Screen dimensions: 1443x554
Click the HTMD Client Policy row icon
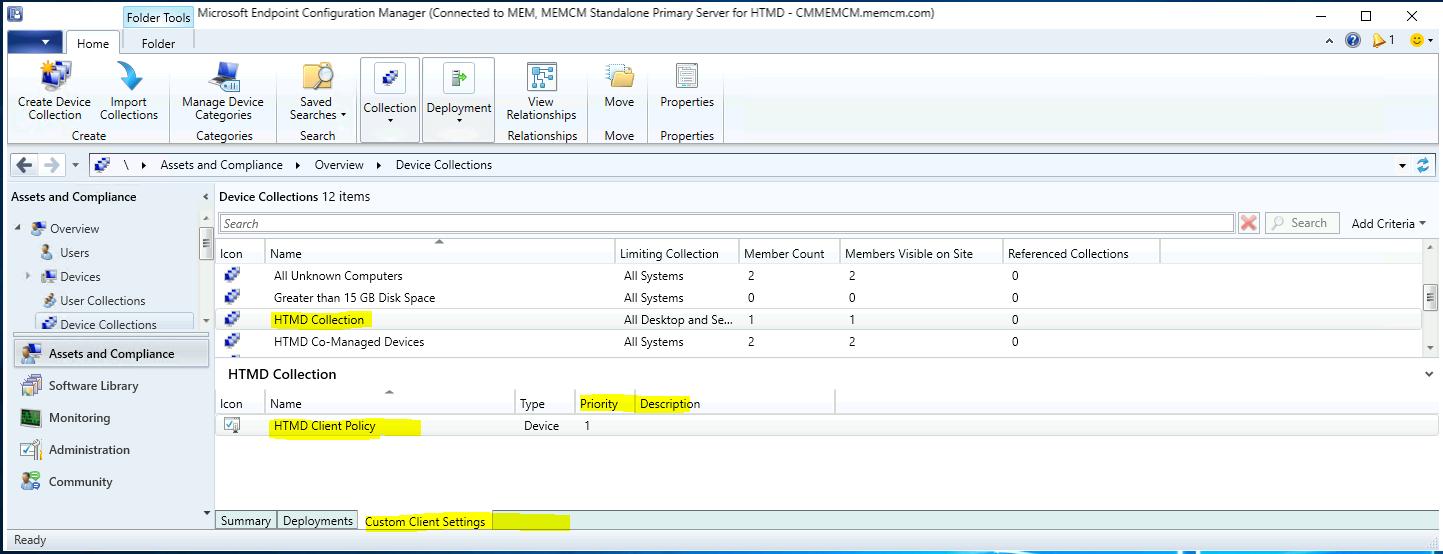point(232,426)
